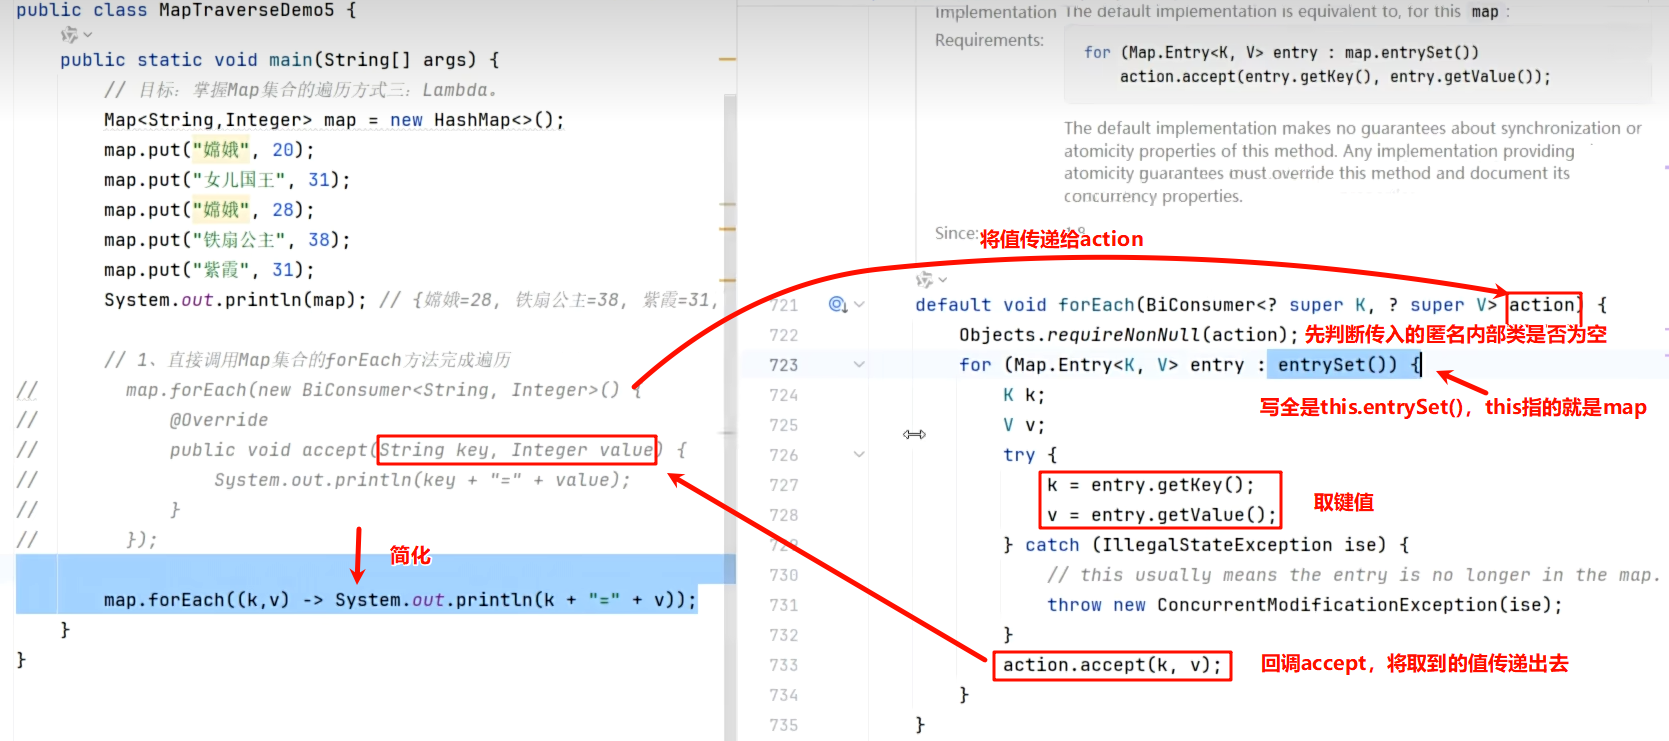This screenshot has height=741, width=1669.
Task: Click line number 721 in the gutter
Action: point(784,305)
